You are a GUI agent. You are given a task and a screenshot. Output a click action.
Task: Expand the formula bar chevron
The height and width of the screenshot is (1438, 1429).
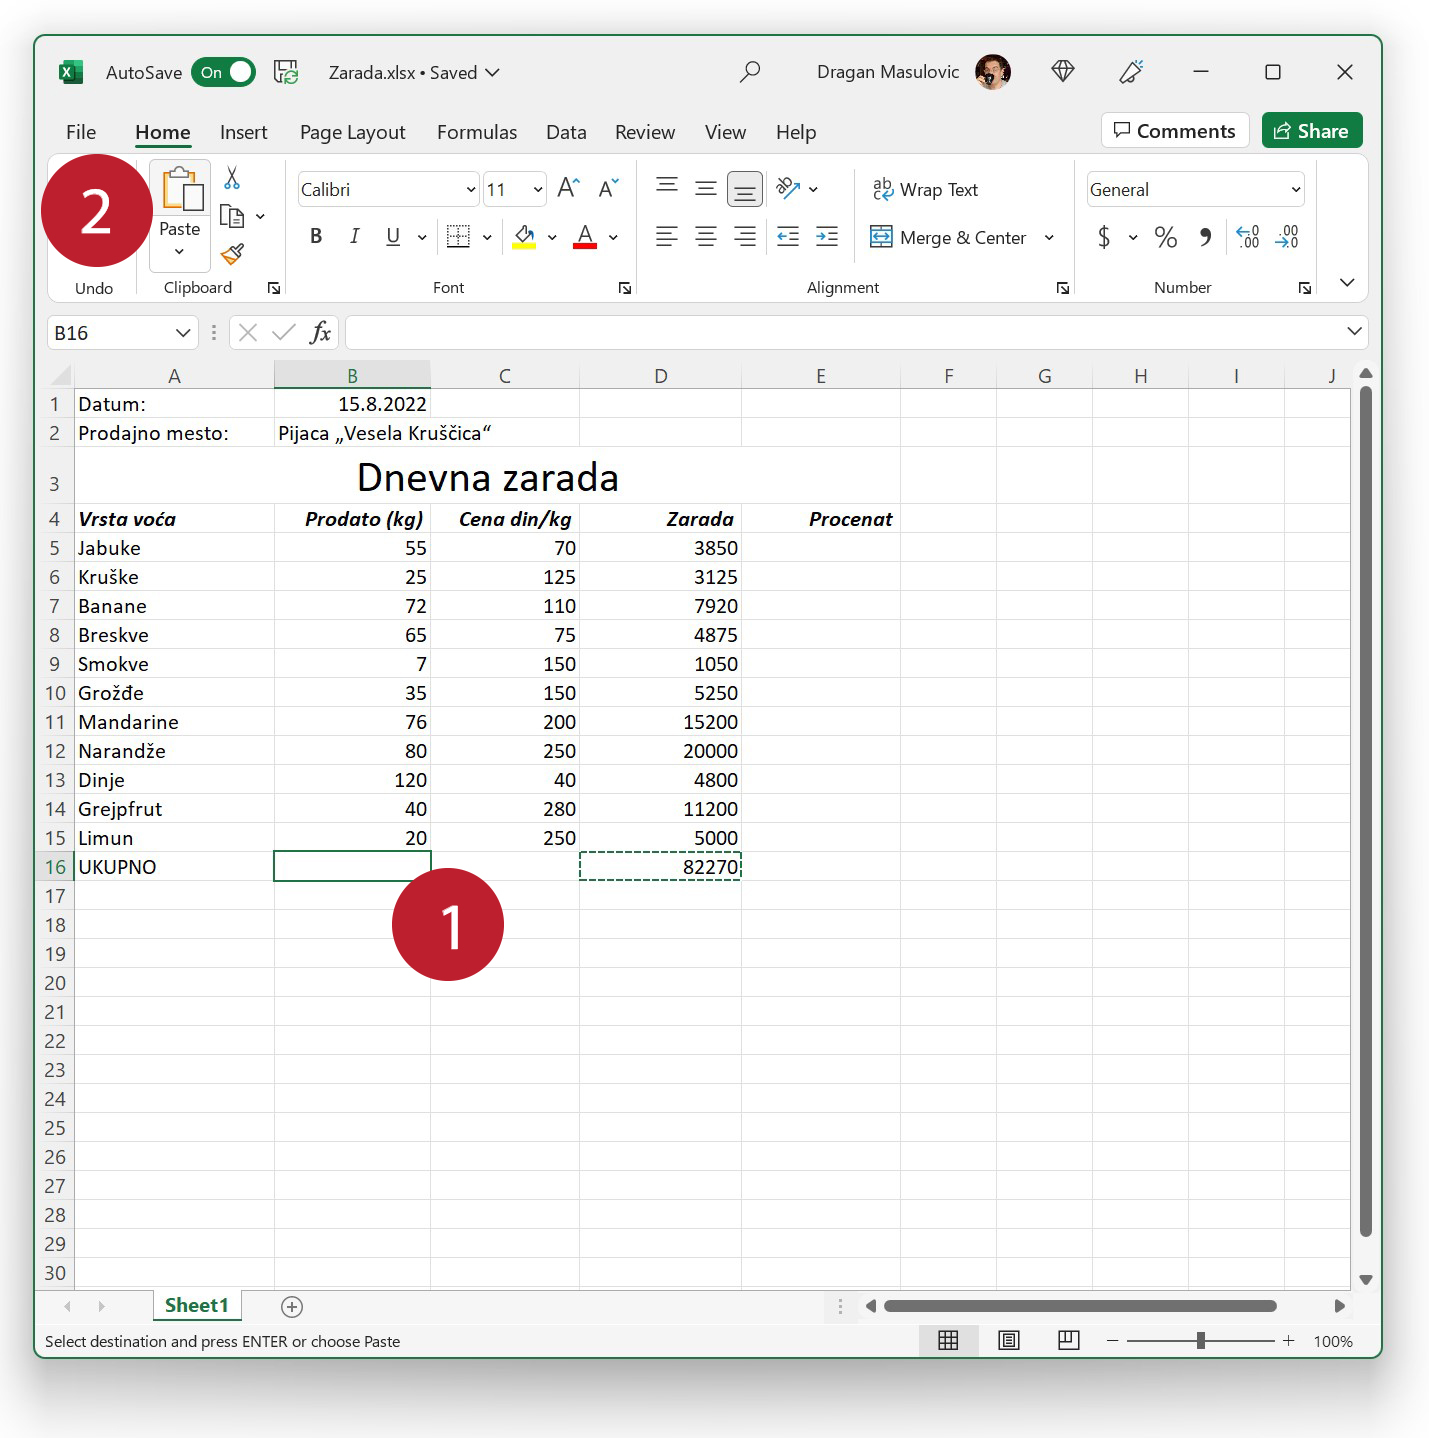pos(1354,331)
